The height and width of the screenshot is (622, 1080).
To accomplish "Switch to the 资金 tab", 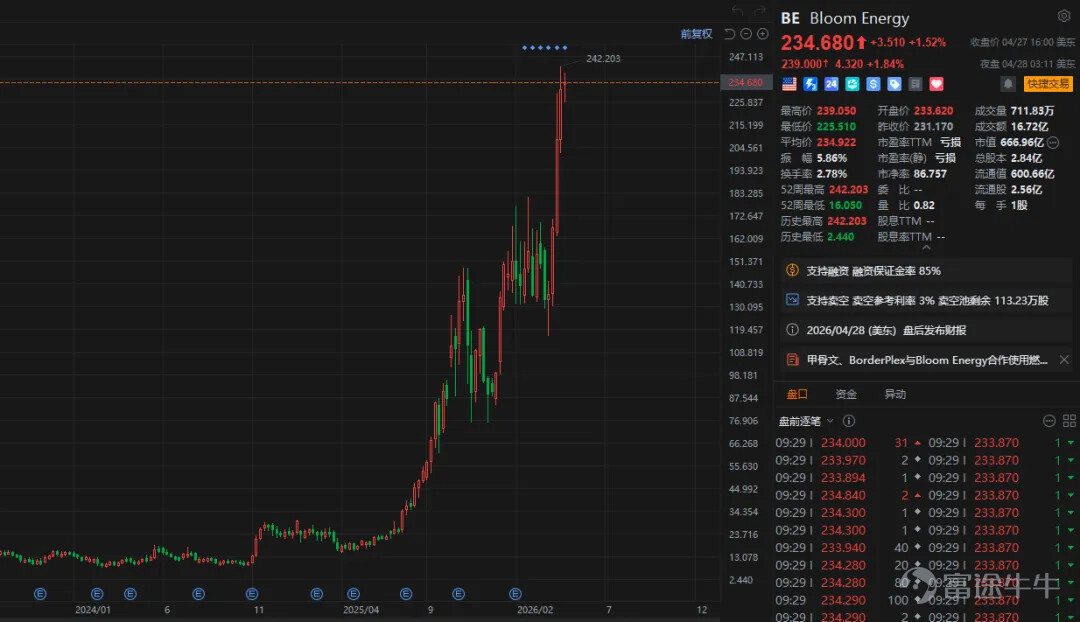I will (x=846, y=394).
